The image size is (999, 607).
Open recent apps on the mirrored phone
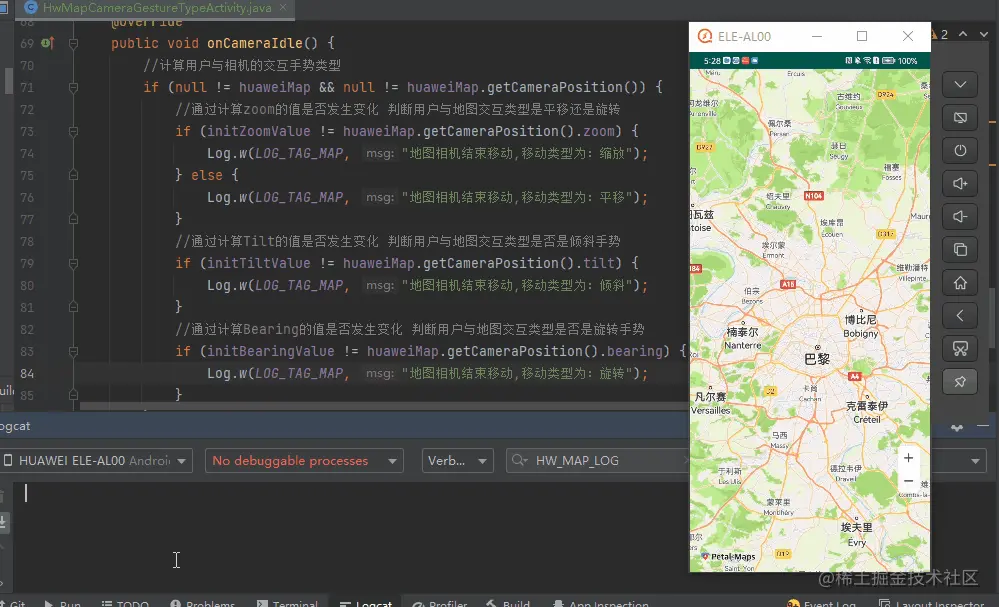[x=960, y=249]
